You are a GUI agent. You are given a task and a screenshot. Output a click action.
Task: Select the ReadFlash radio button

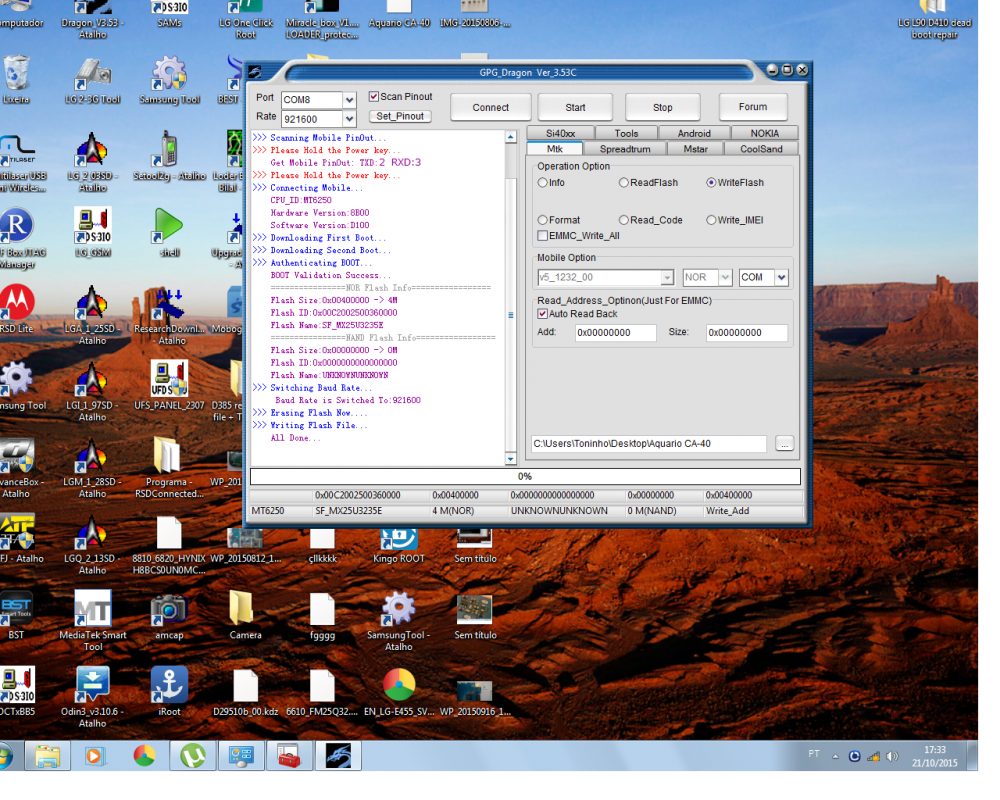[x=624, y=183]
